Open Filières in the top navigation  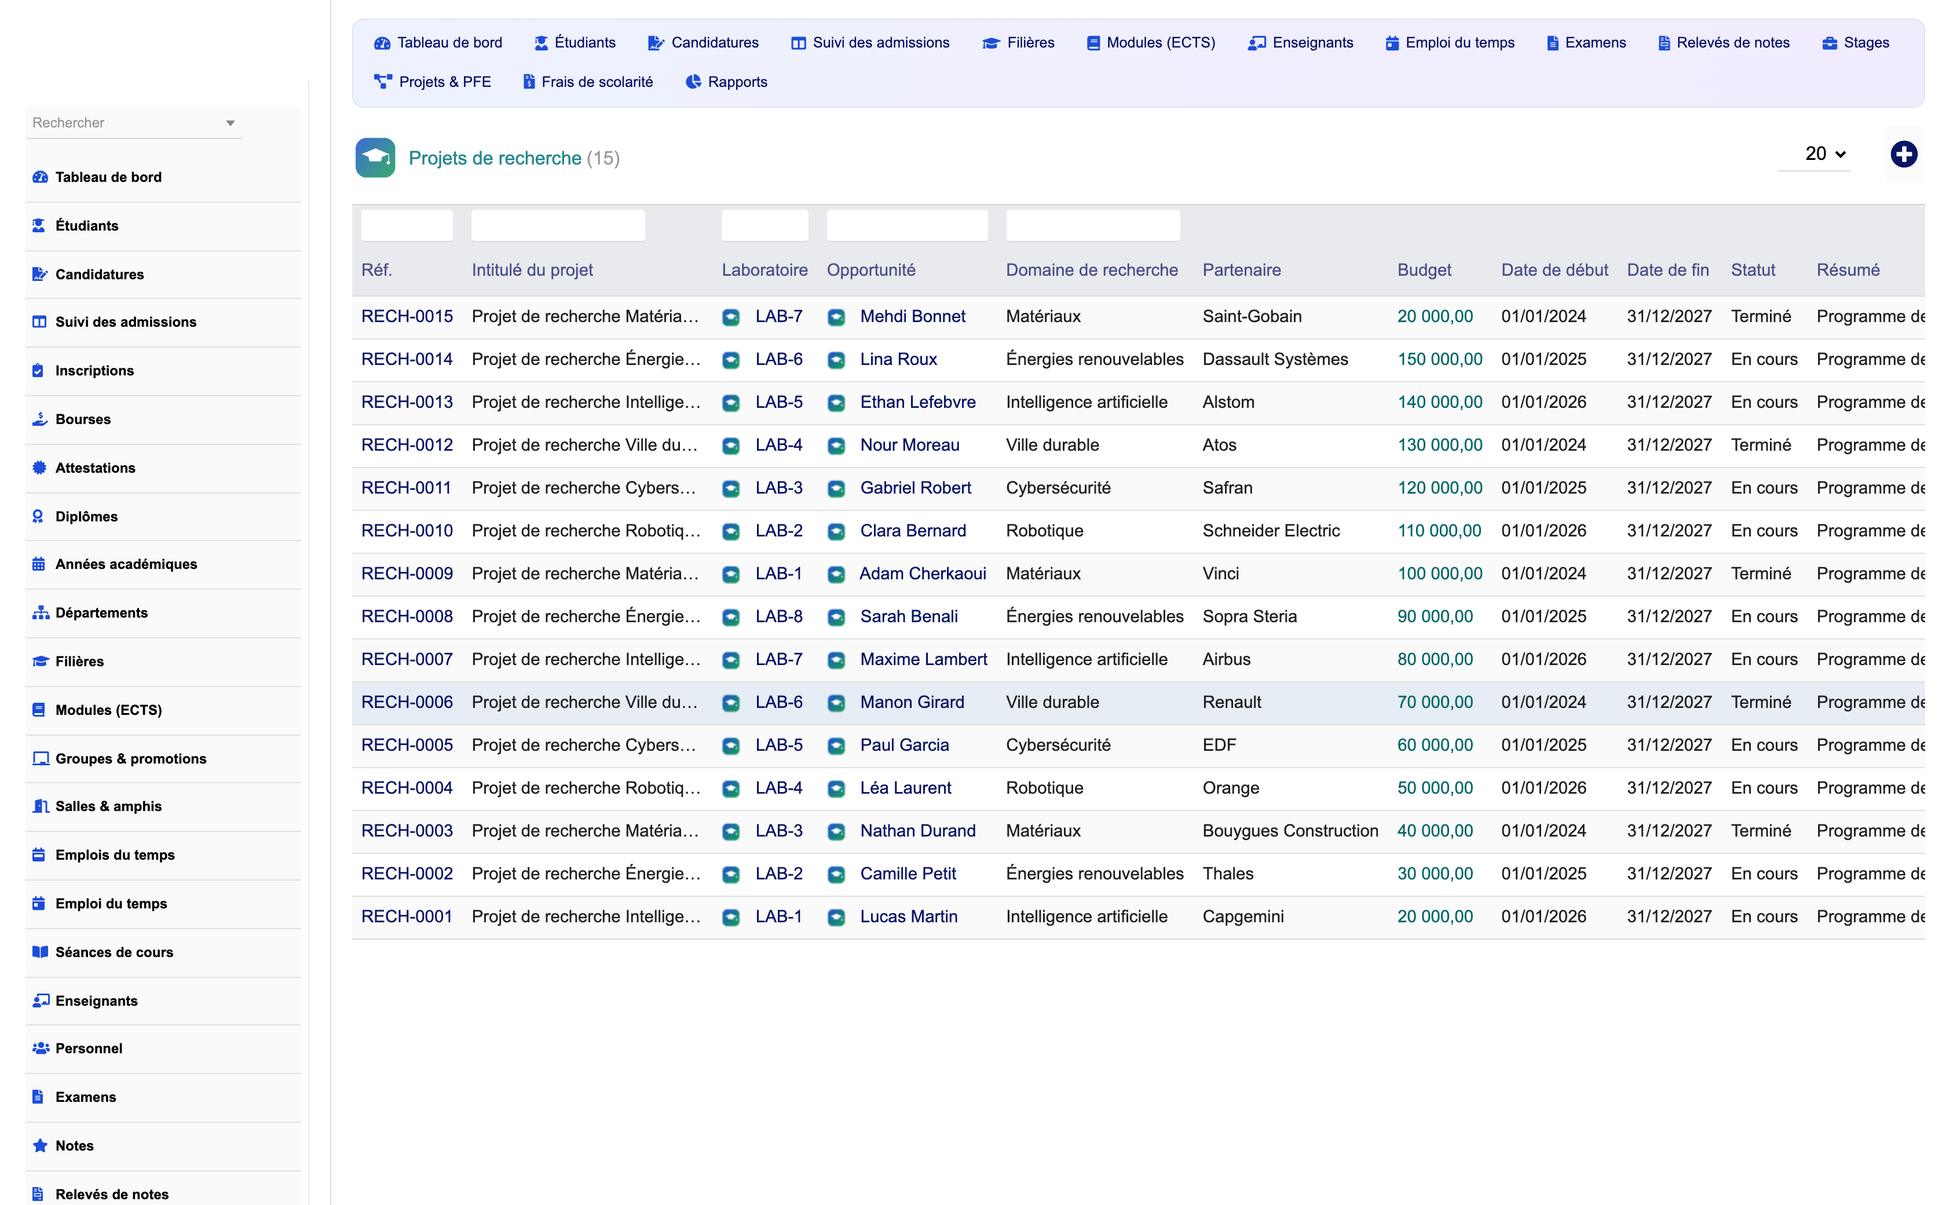coord(1019,43)
